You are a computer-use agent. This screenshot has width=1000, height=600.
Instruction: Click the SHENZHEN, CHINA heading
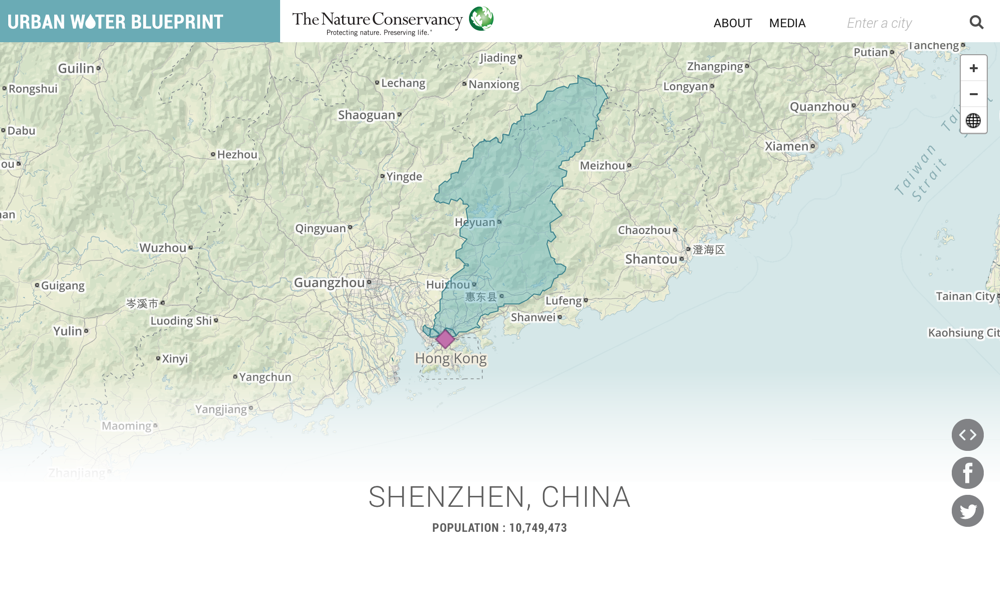pos(499,497)
